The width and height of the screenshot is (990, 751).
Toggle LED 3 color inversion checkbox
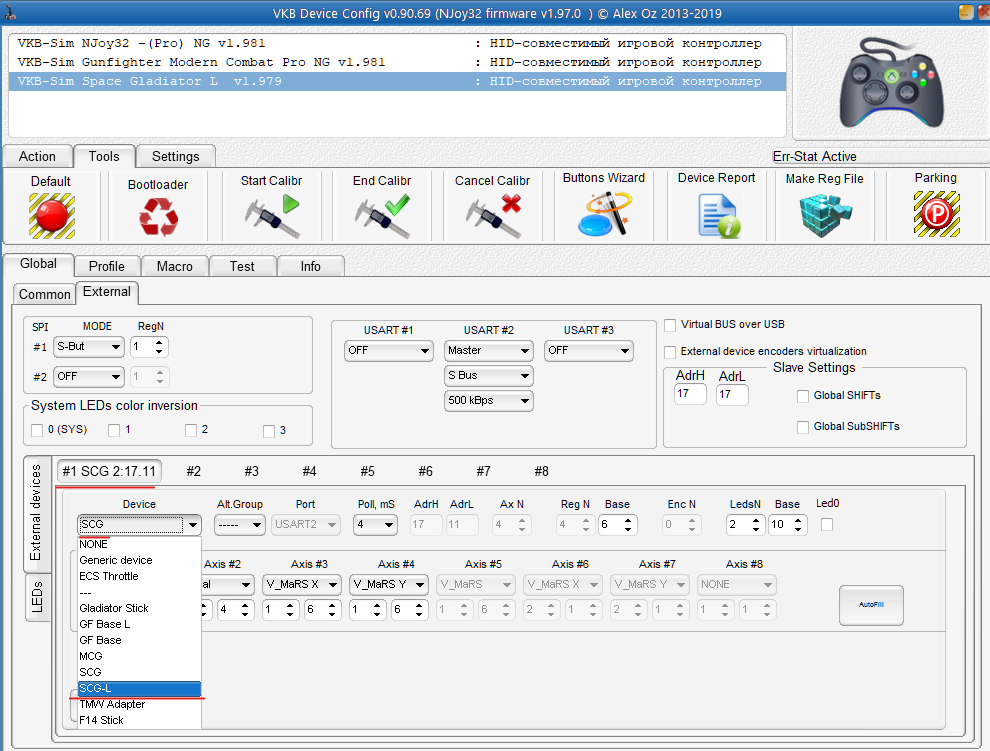click(x=269, y=431)
